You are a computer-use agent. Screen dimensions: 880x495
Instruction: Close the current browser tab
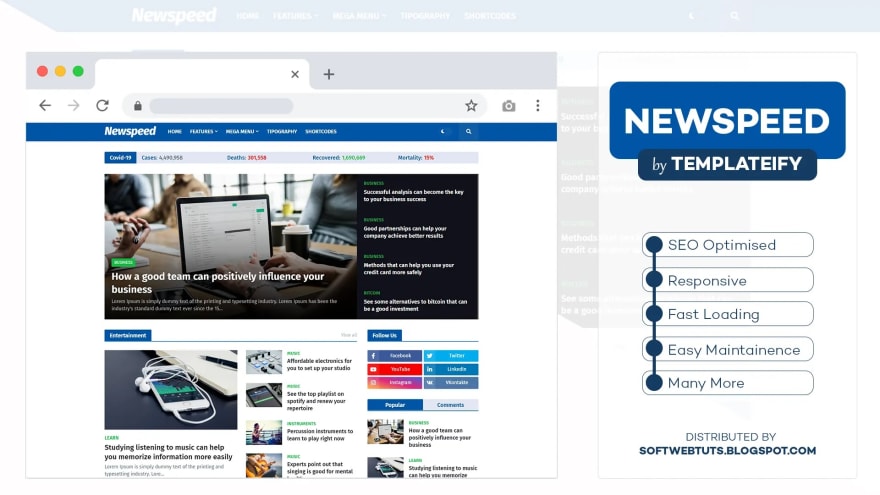(295, 74)
